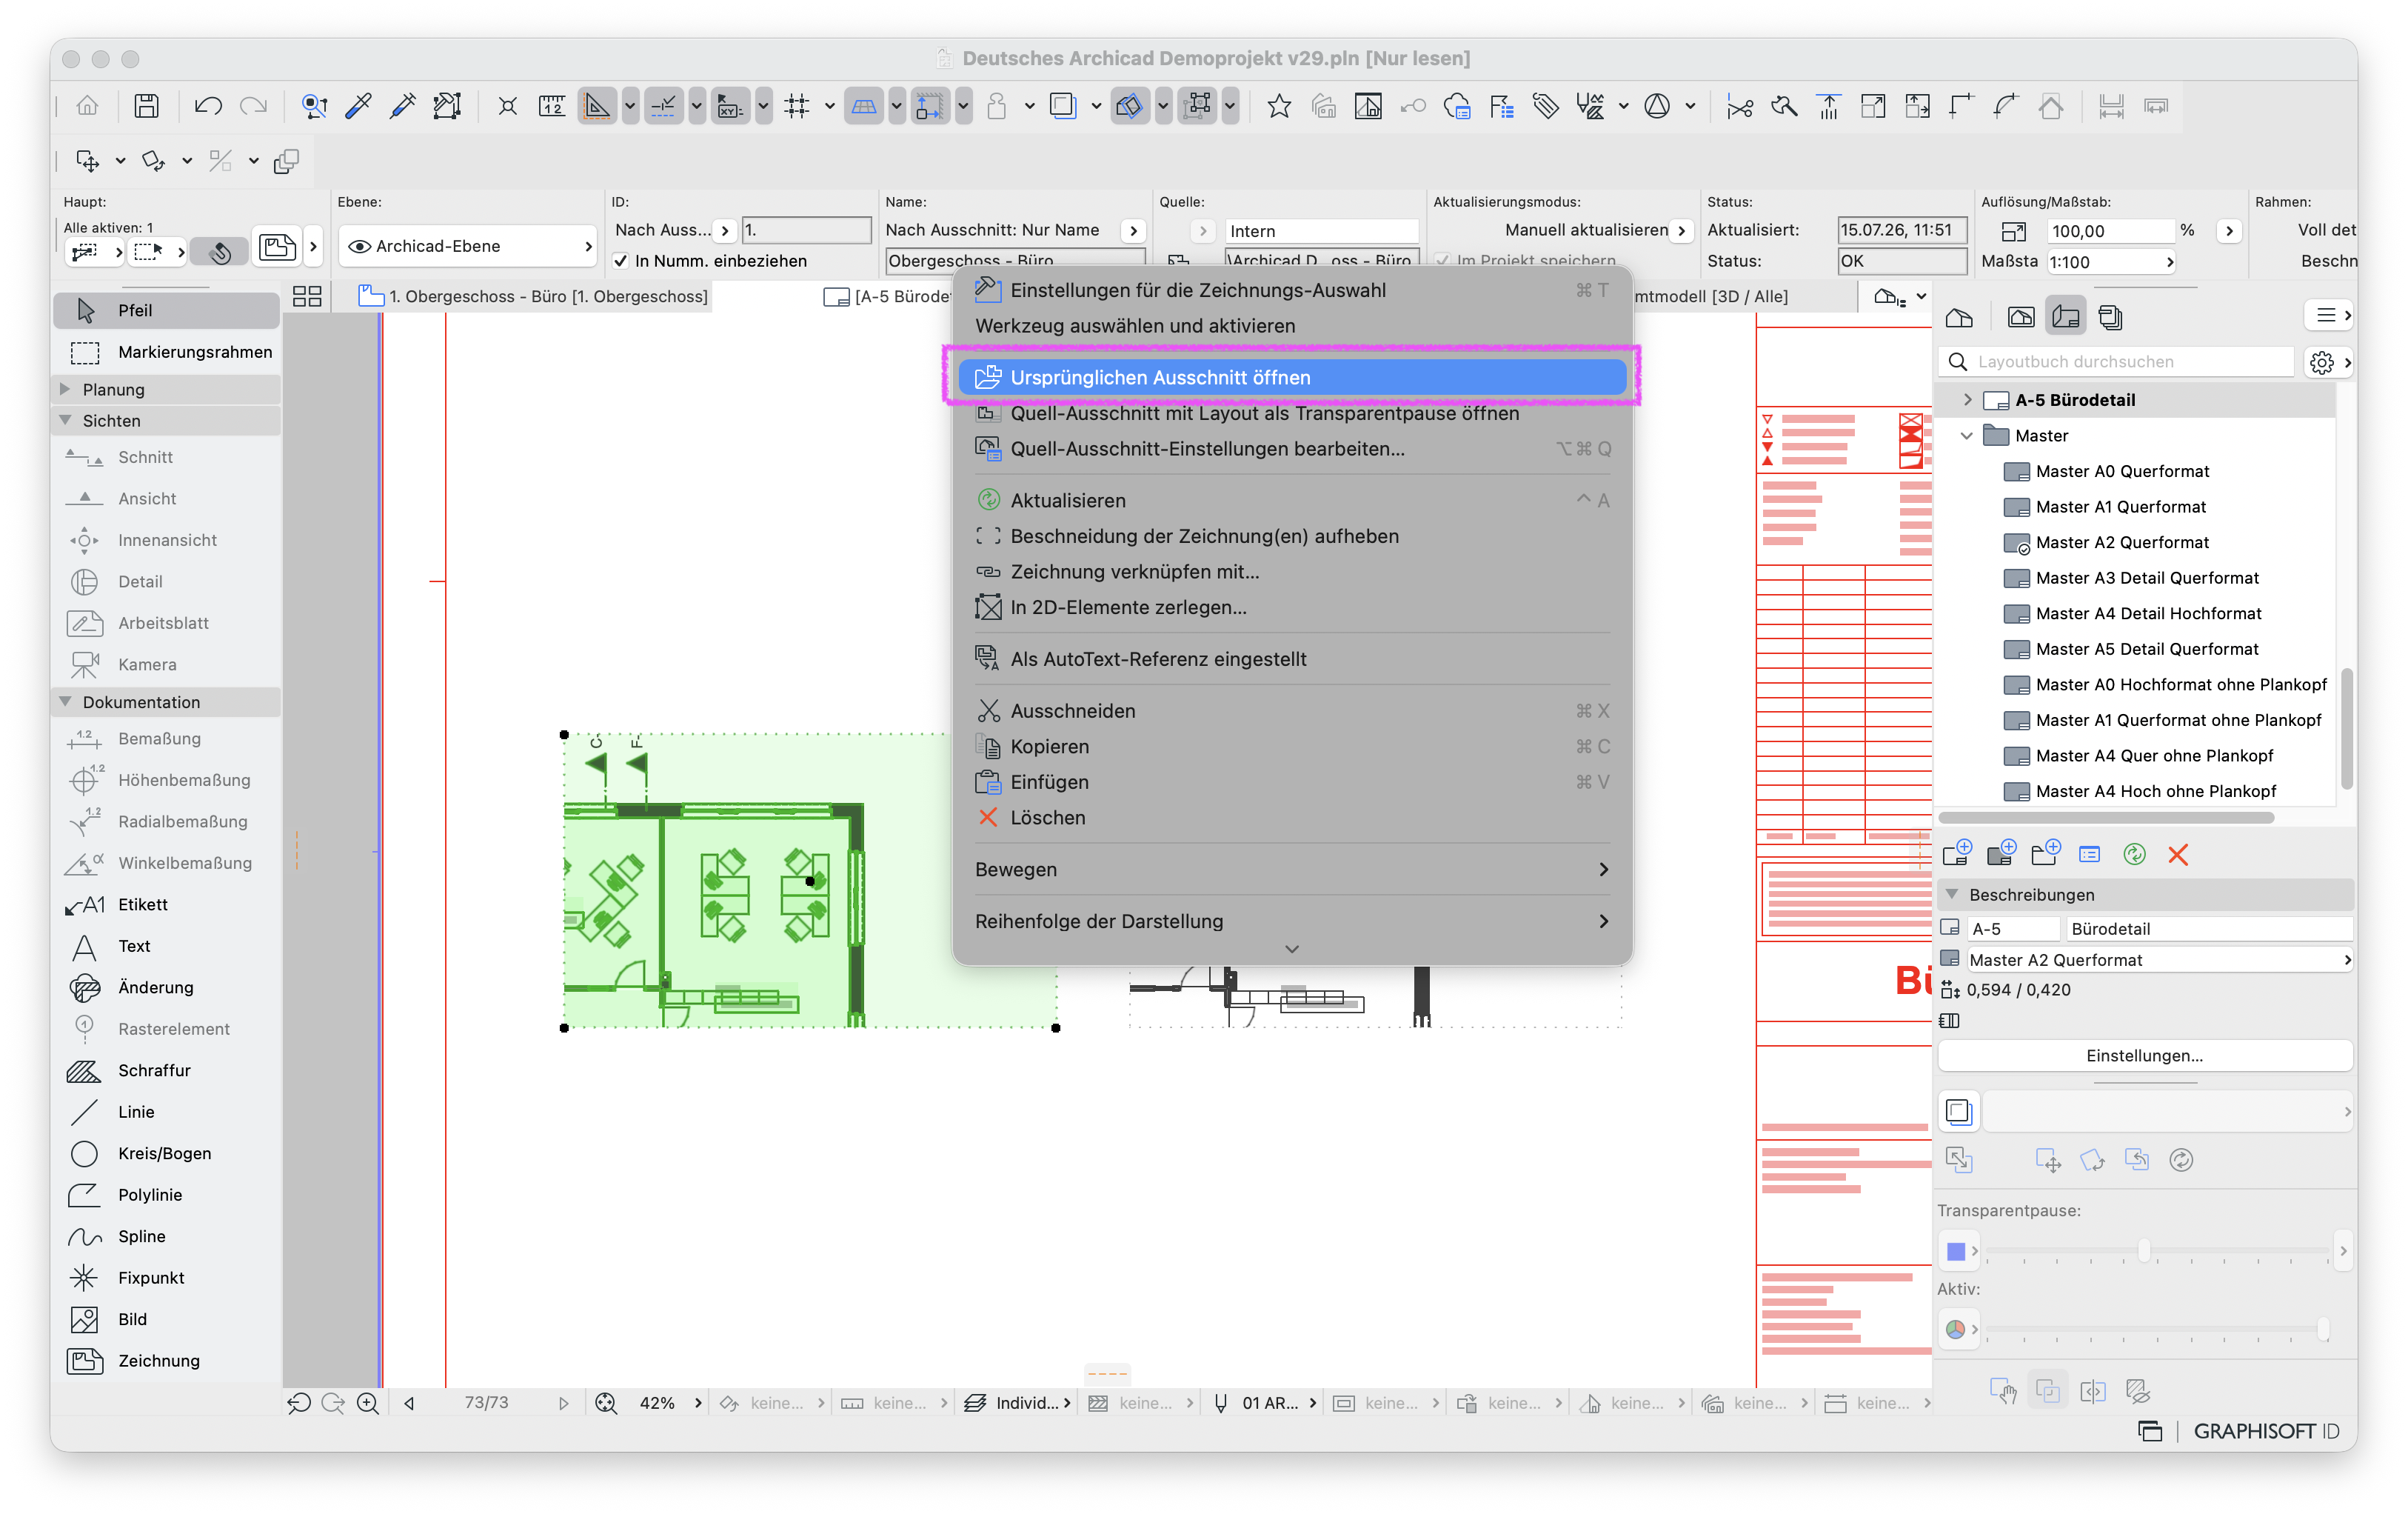Open the Master A2 Querformat dropdown
This screenshot has height=1514, width=2408.
tap(2159, 960)
